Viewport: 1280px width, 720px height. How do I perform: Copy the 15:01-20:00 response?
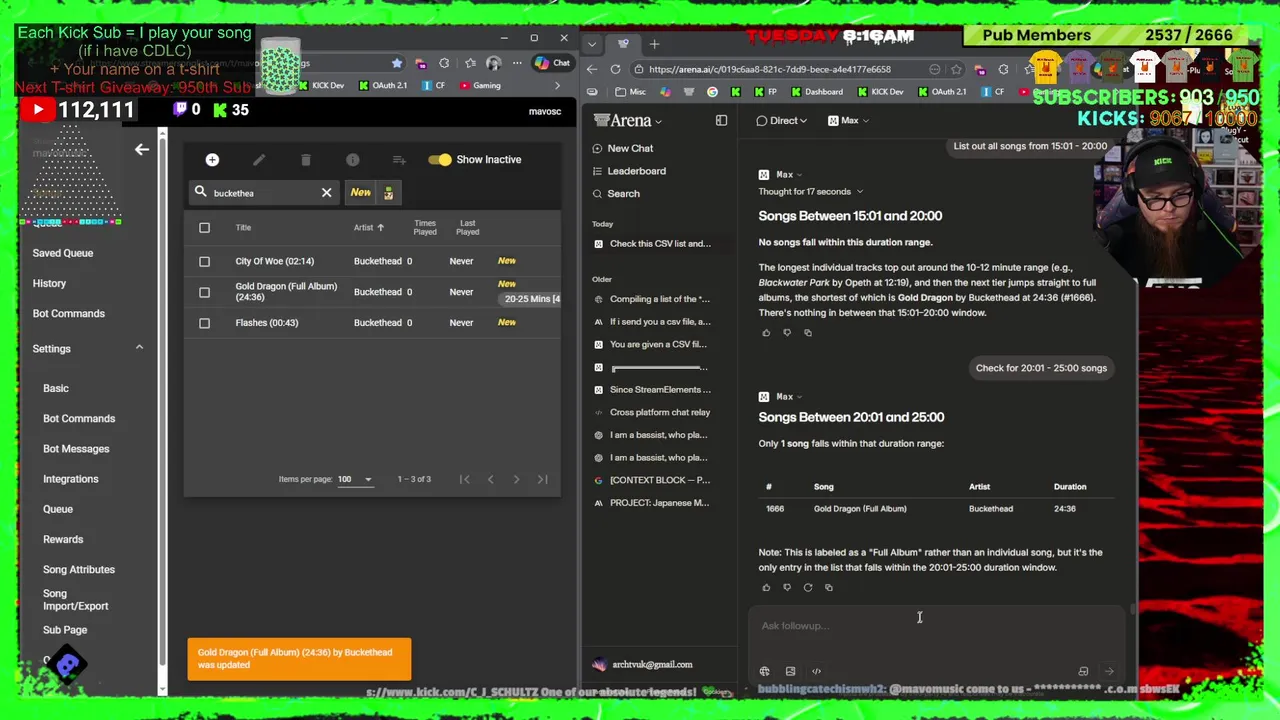tap(808, 332)
